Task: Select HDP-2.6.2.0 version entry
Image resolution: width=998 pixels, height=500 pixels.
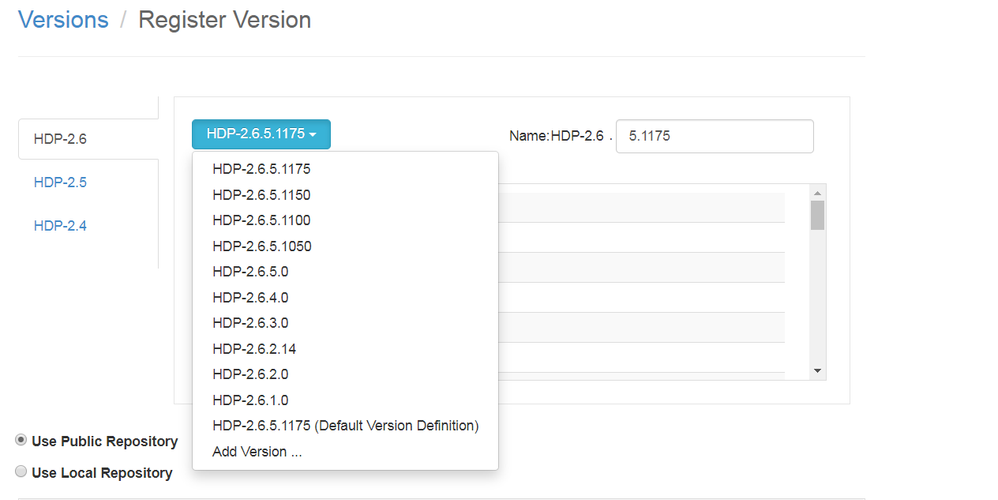Action: [250, 374]
